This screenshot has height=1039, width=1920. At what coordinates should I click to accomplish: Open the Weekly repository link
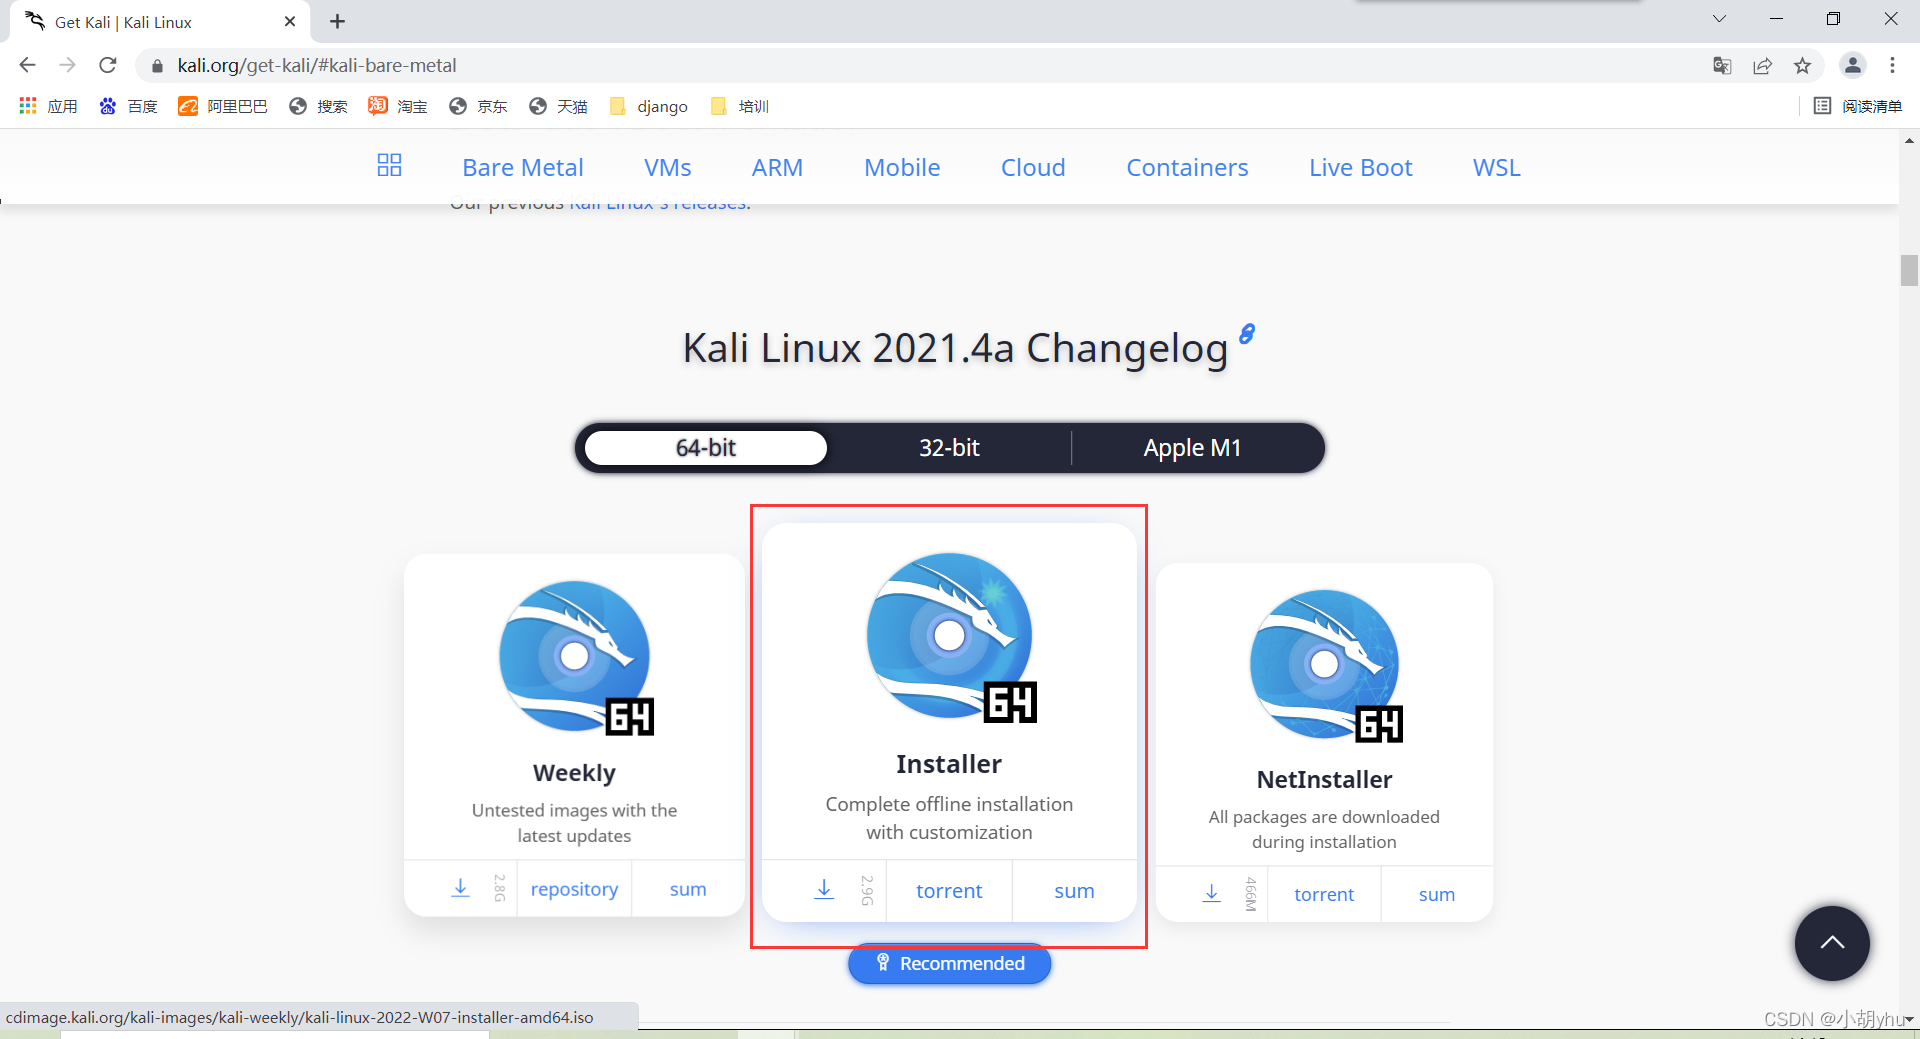pyautogui.click(x=574, y=889)
